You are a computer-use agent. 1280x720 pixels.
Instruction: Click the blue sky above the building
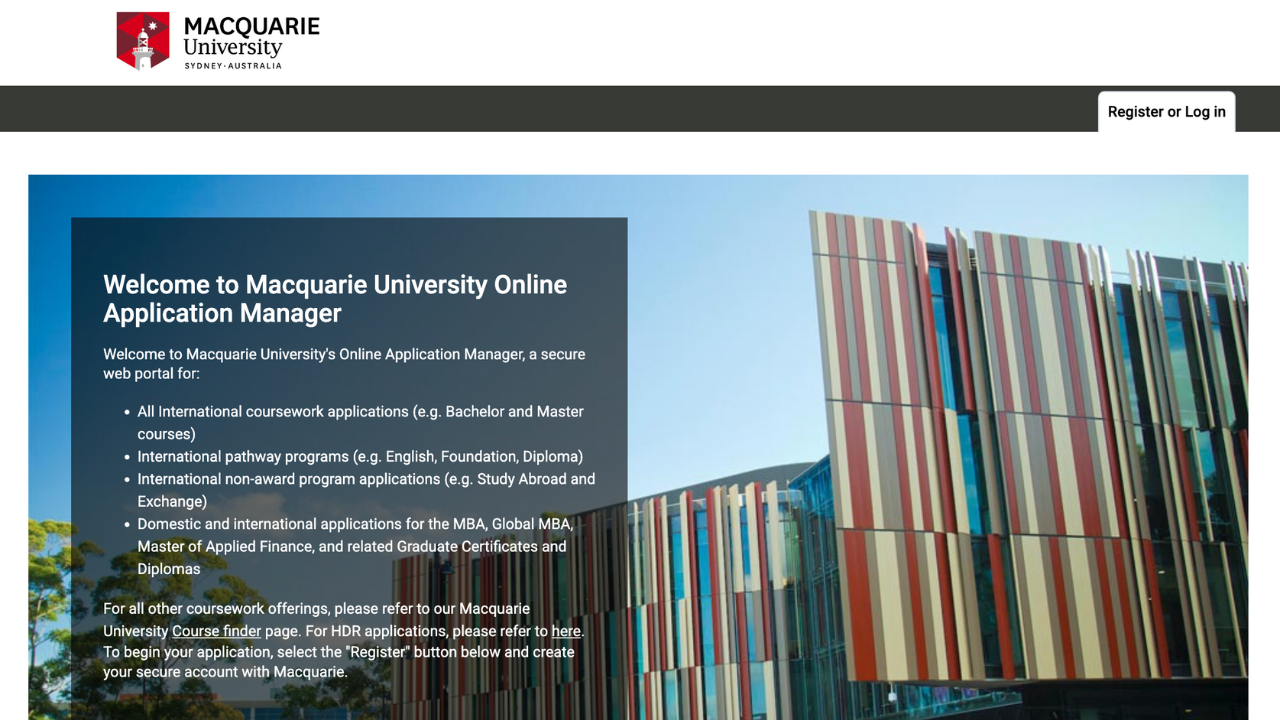click(720, 260)
